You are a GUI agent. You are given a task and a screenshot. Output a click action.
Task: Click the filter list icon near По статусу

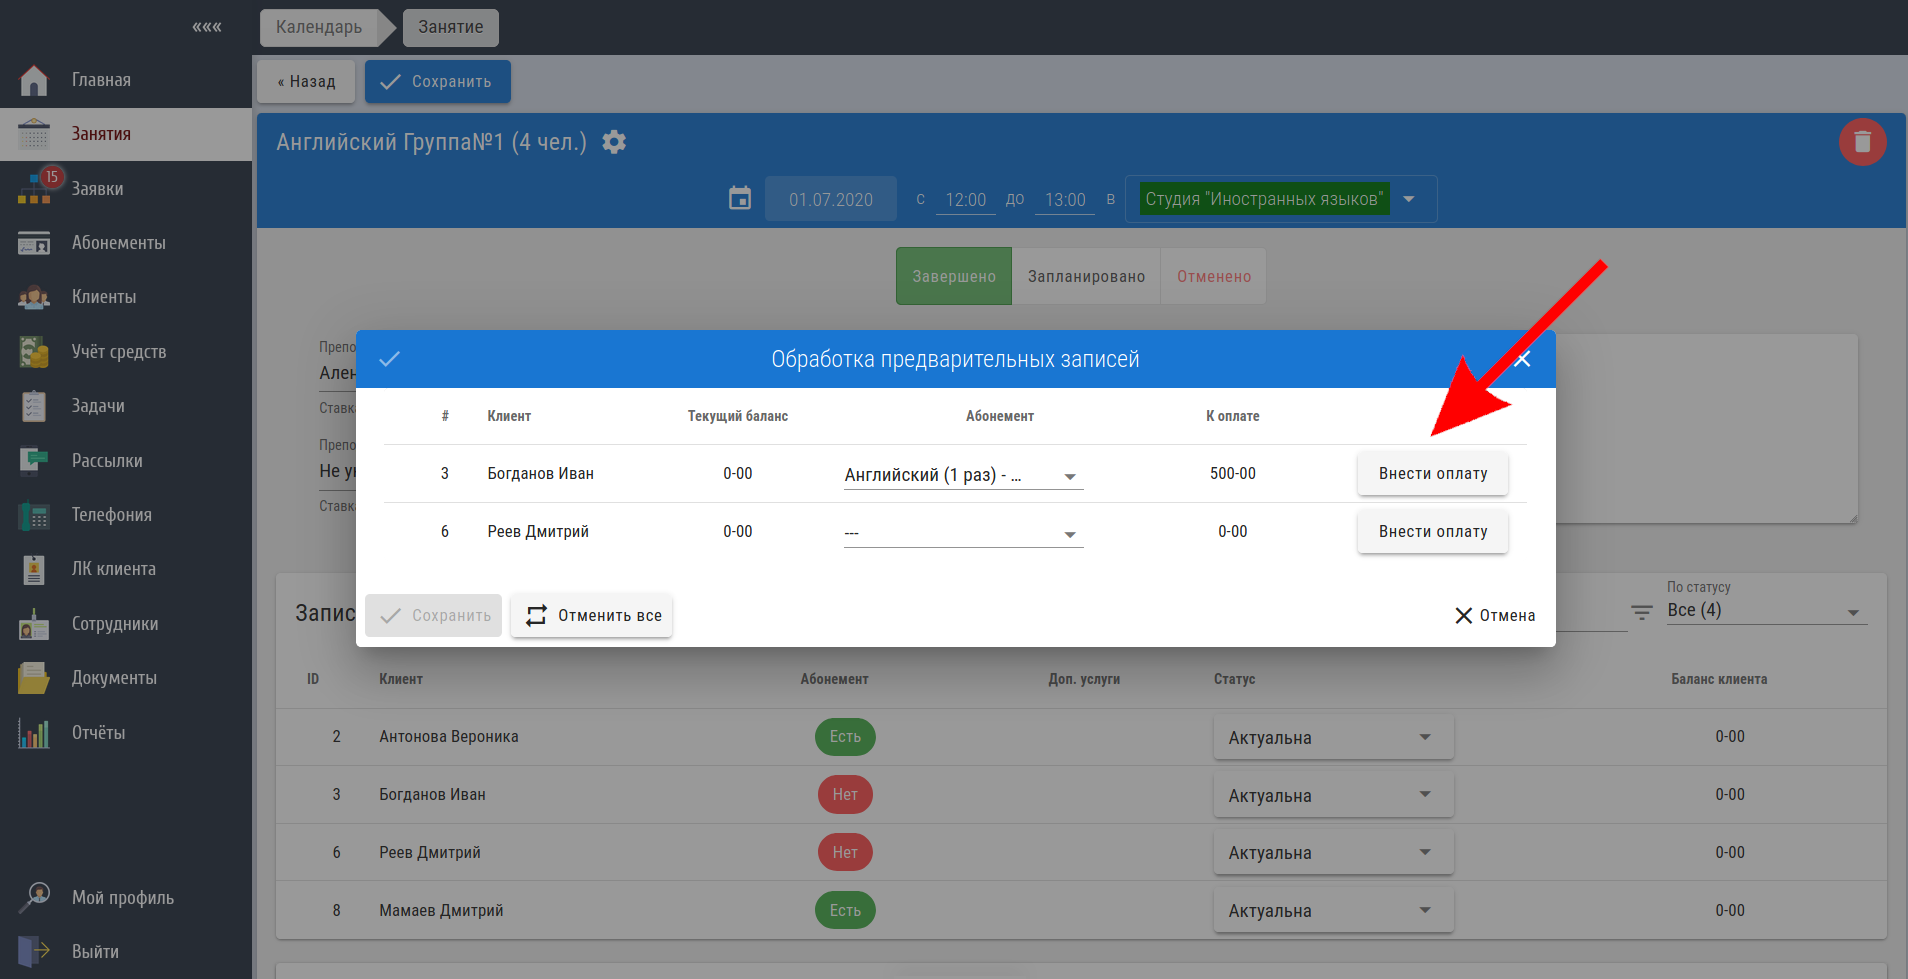pos(1641,612)
